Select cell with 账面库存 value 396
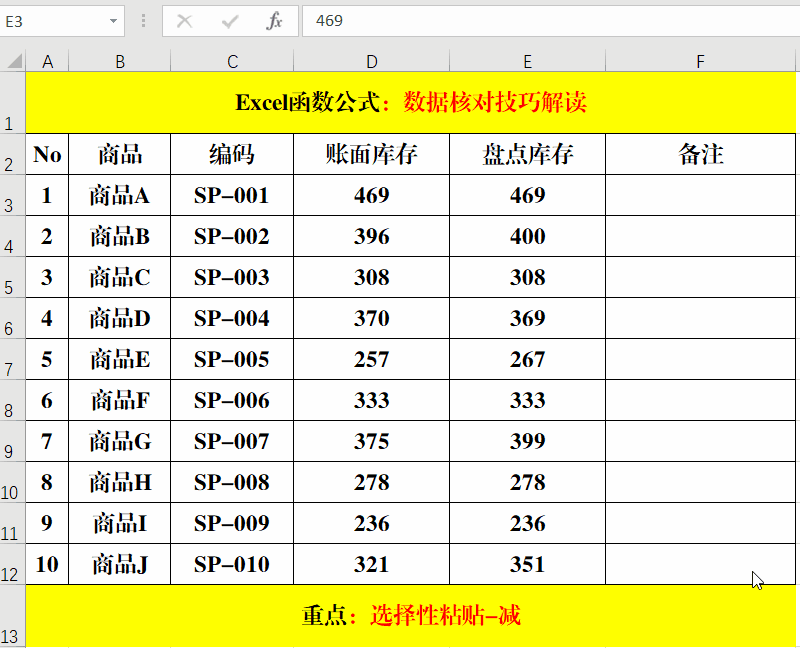 click(371, 236)
